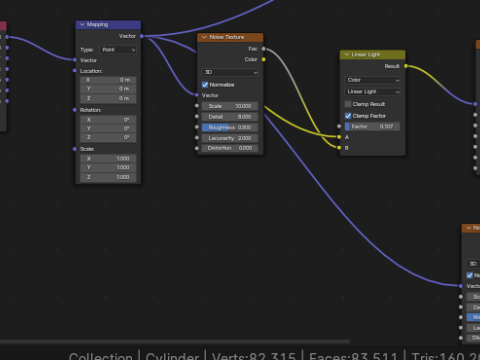This screenshot has width=480, height=360.
Task: Click the Mapping Rotation Y field
Action: [x=108, y=128]
